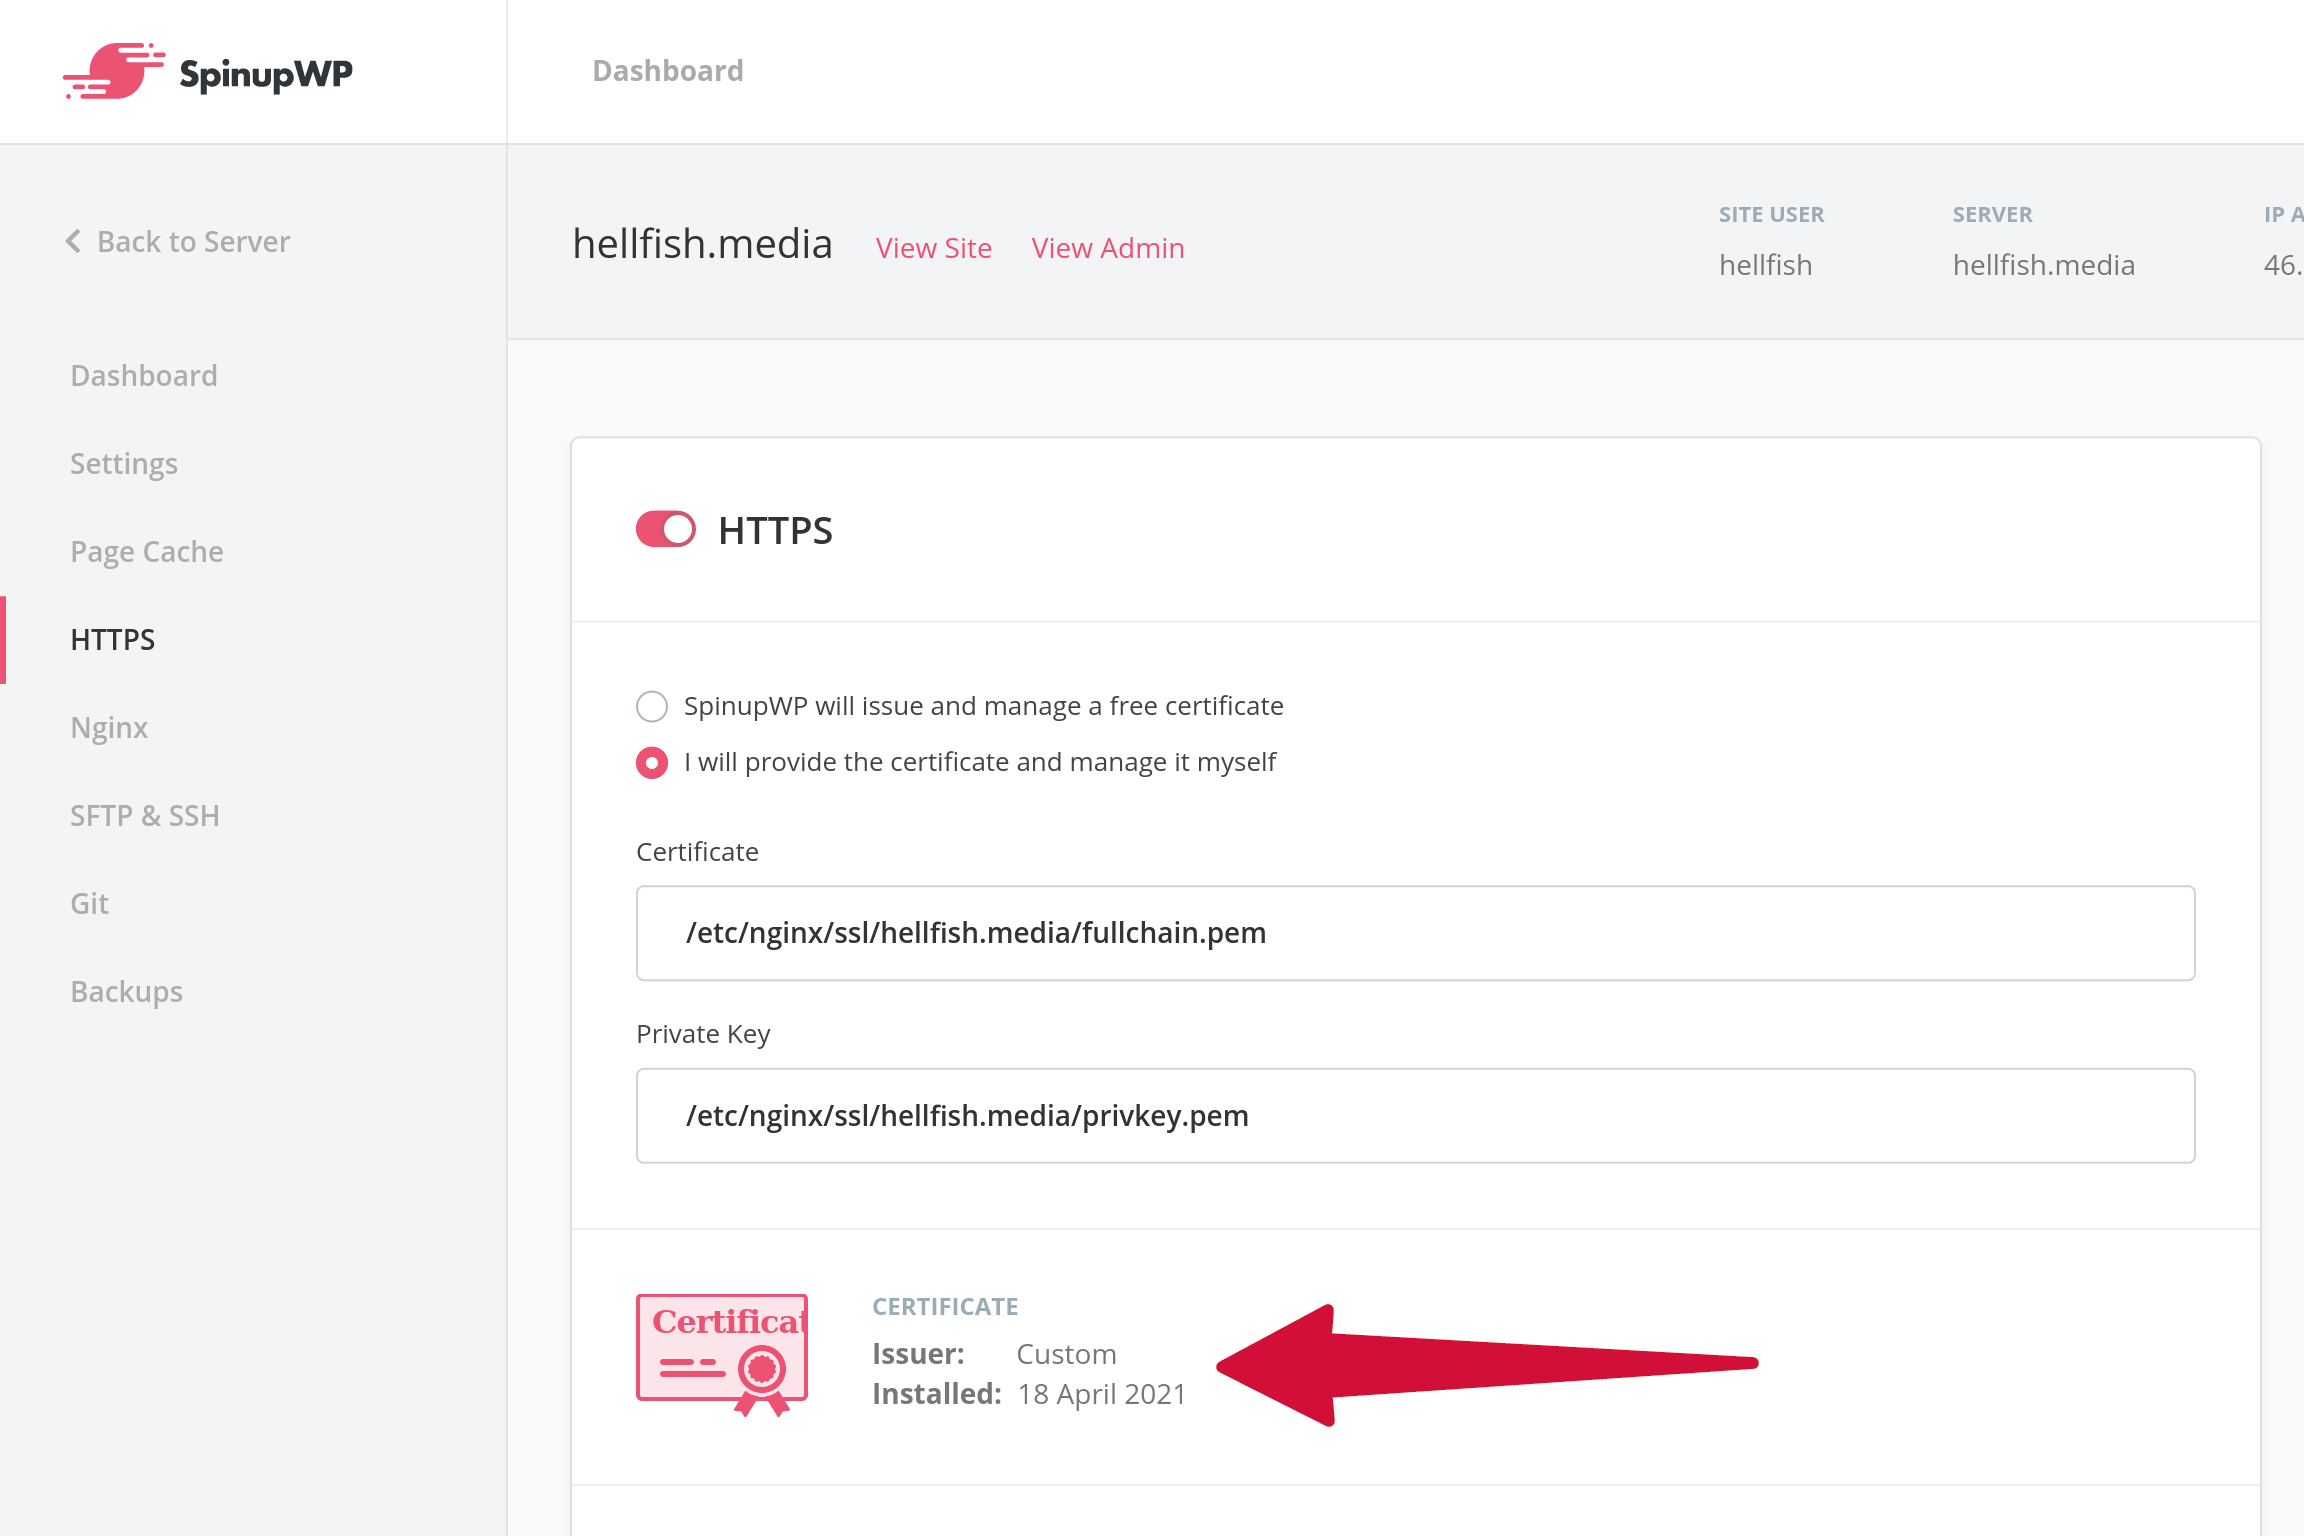This screenshot has height=1536, width=2304.
Task: Select the active HTTPS sidebar item
Action: pos(113,639)
